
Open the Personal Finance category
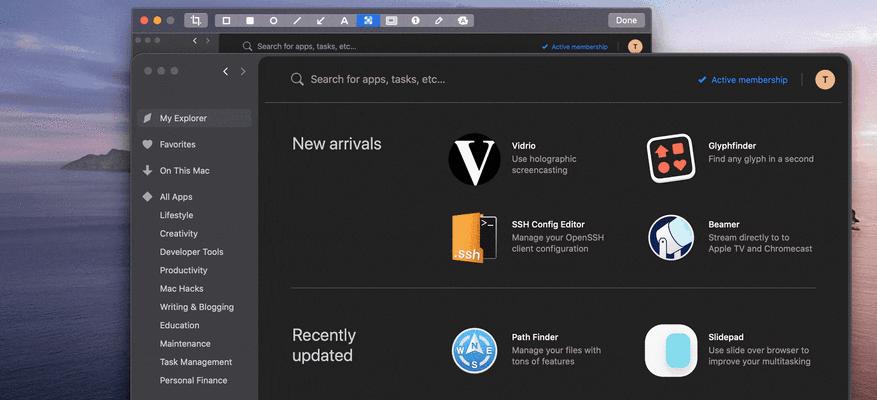point(194,380)
